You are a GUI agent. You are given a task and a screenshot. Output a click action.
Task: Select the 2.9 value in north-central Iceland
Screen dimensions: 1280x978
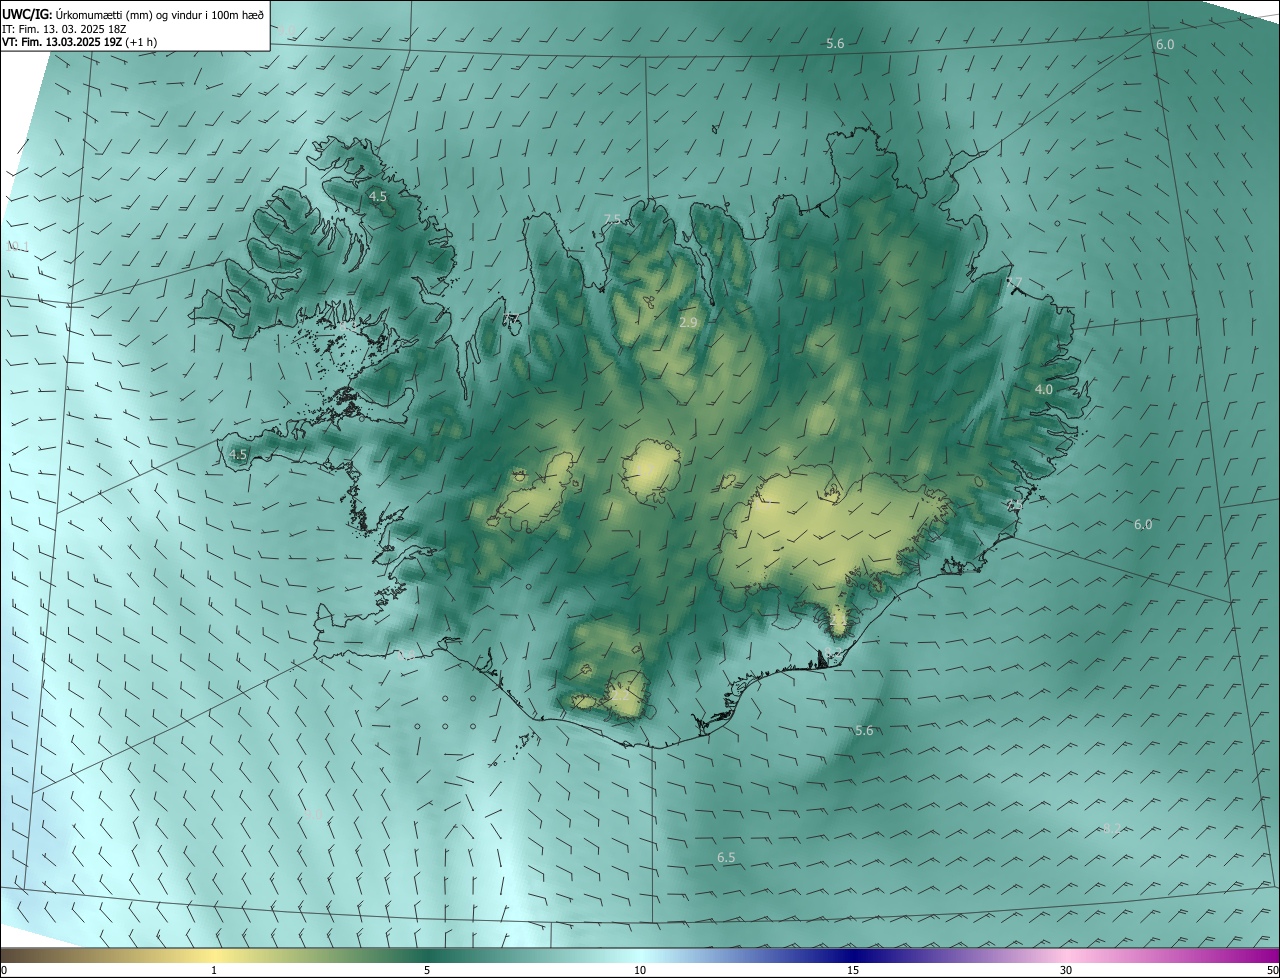688,323
